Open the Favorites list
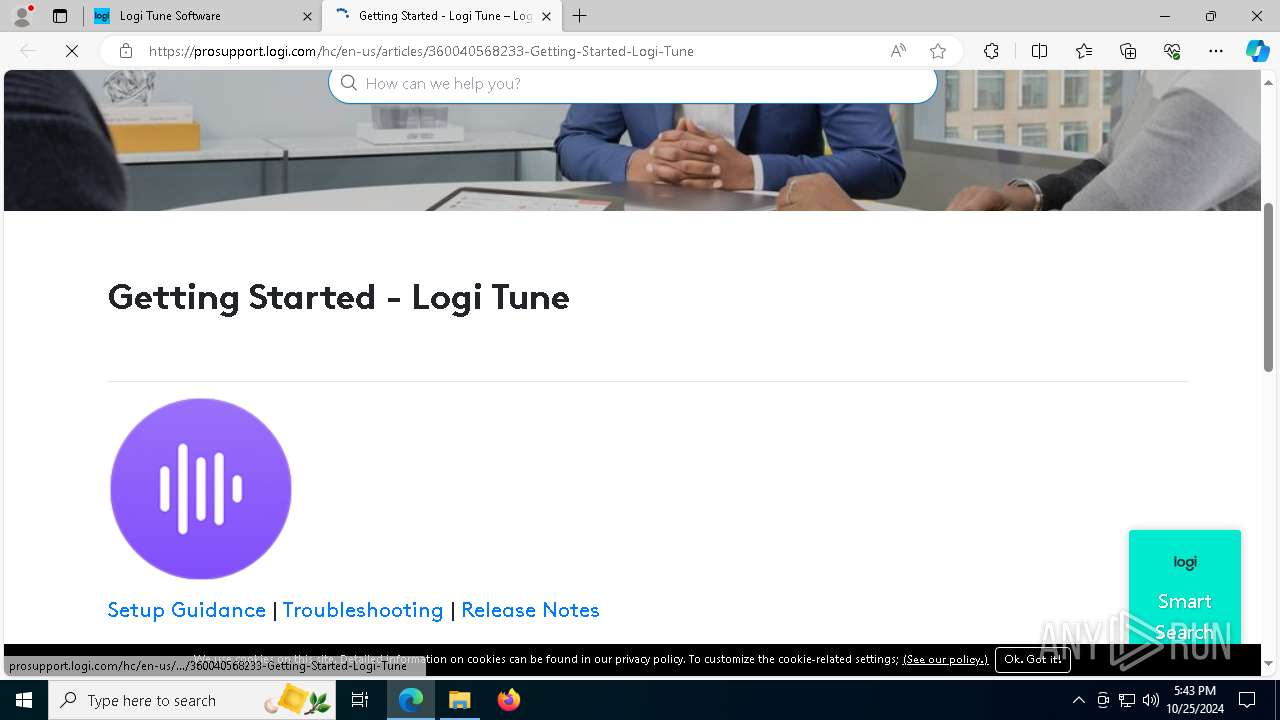This screenshot has width=1280, height=720. point(1084,51)
